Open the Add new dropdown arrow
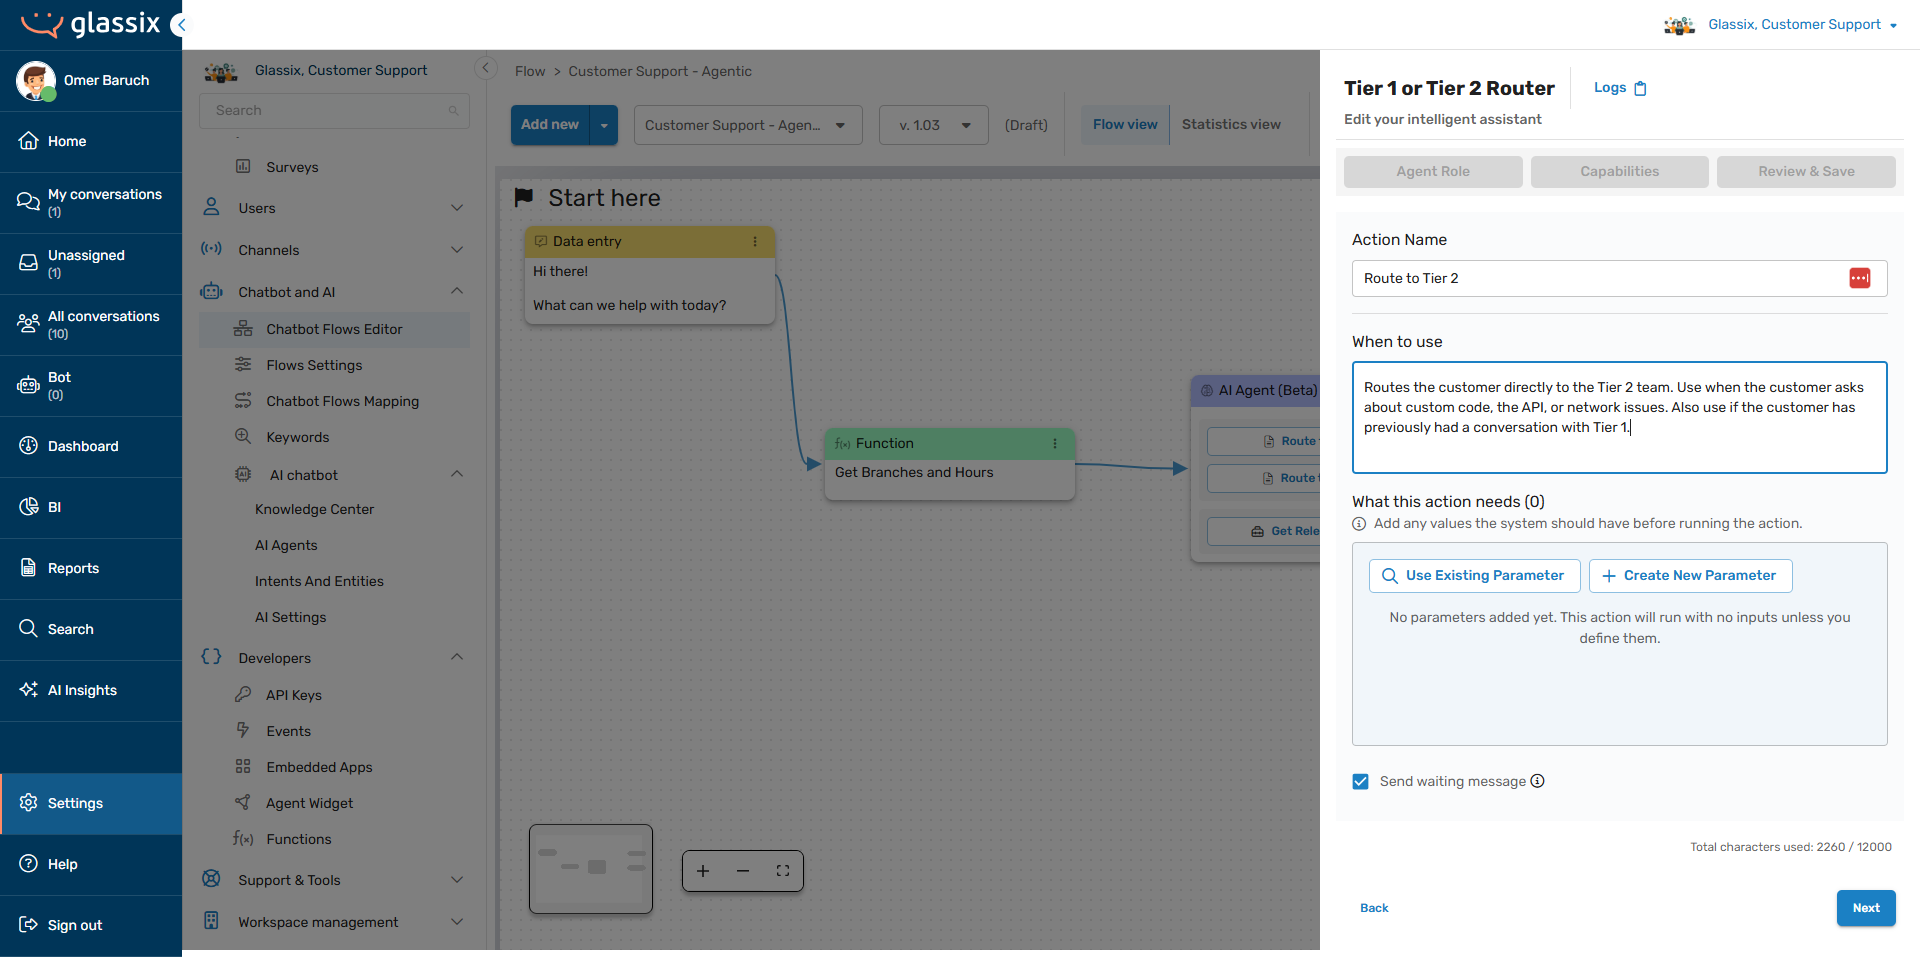This screenshot has width=1920, height=957. click(x=604, y=125)
